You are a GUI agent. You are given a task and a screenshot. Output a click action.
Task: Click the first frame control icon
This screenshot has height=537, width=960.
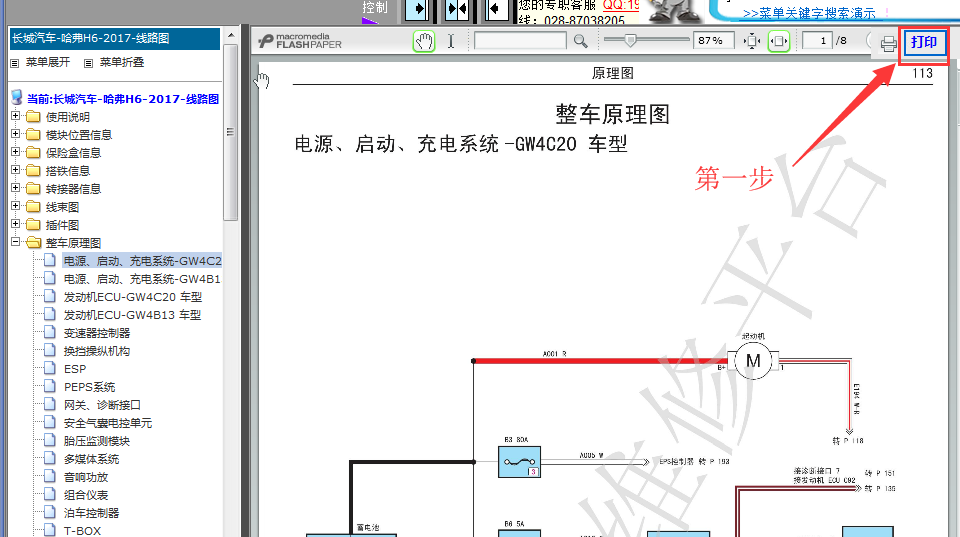pyautogui.click(x=418, y=9)
